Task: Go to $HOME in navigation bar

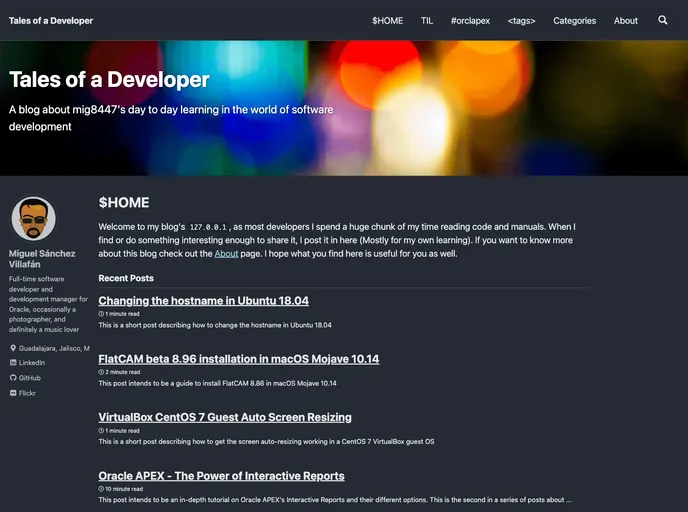Action: pyautogui.click(x=387, y=20)
